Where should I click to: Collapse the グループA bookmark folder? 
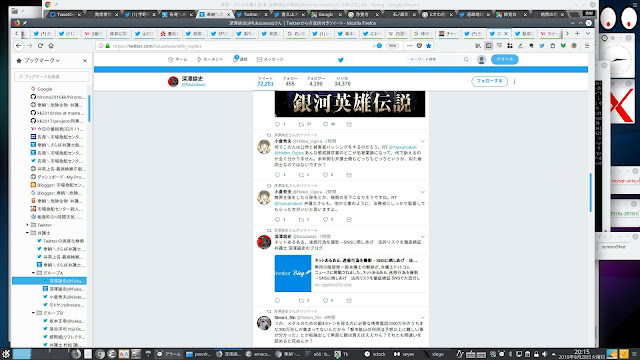[33, 273]
